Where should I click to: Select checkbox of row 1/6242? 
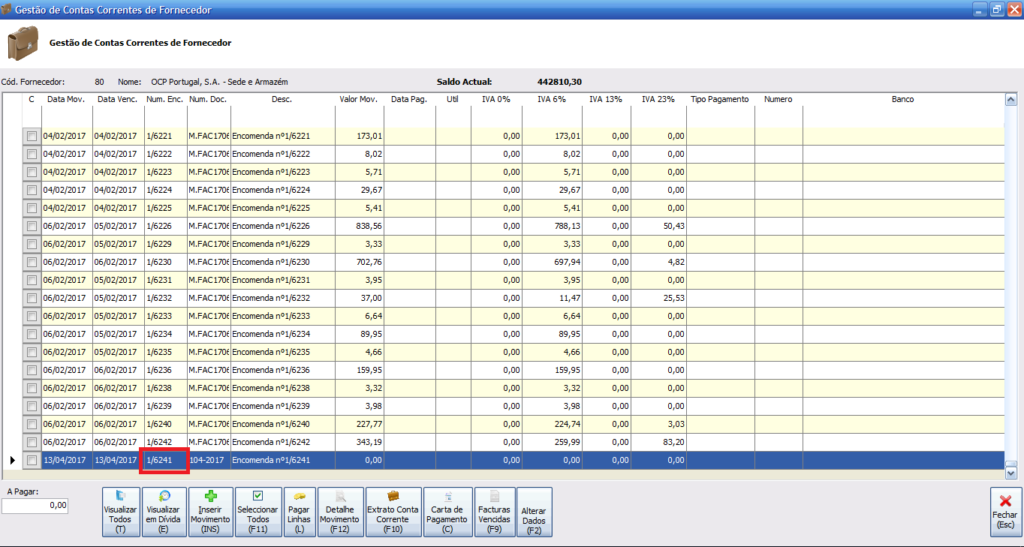[32, 442]
